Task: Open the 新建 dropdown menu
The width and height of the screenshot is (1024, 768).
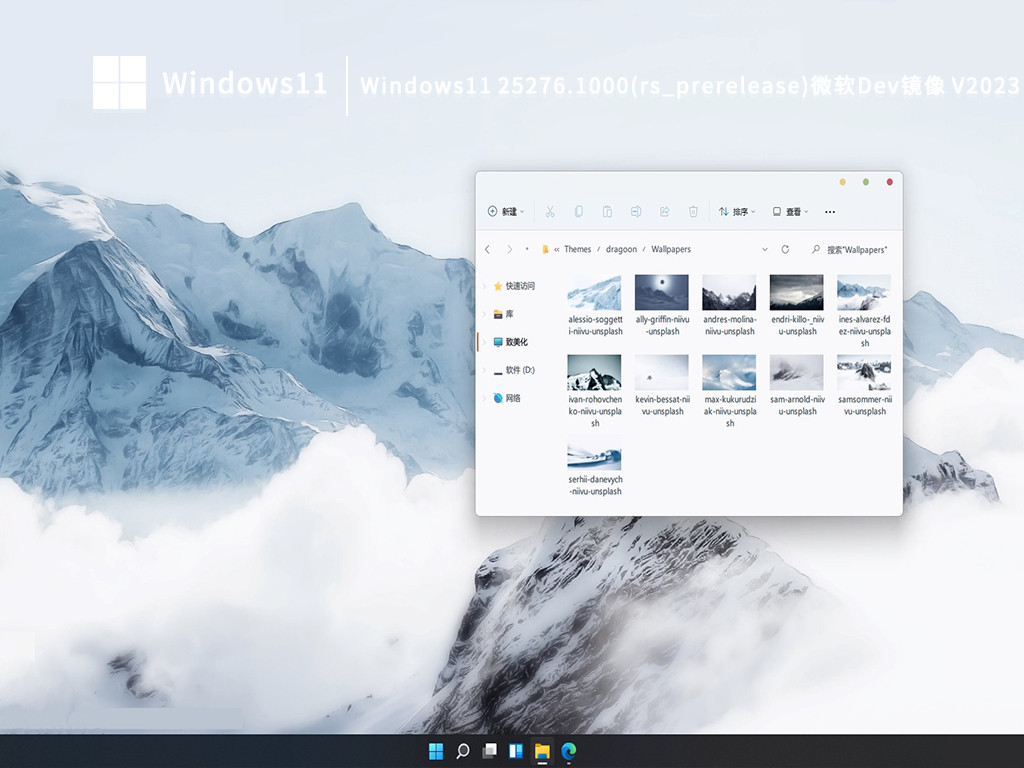Action: [x=503, y=211]
